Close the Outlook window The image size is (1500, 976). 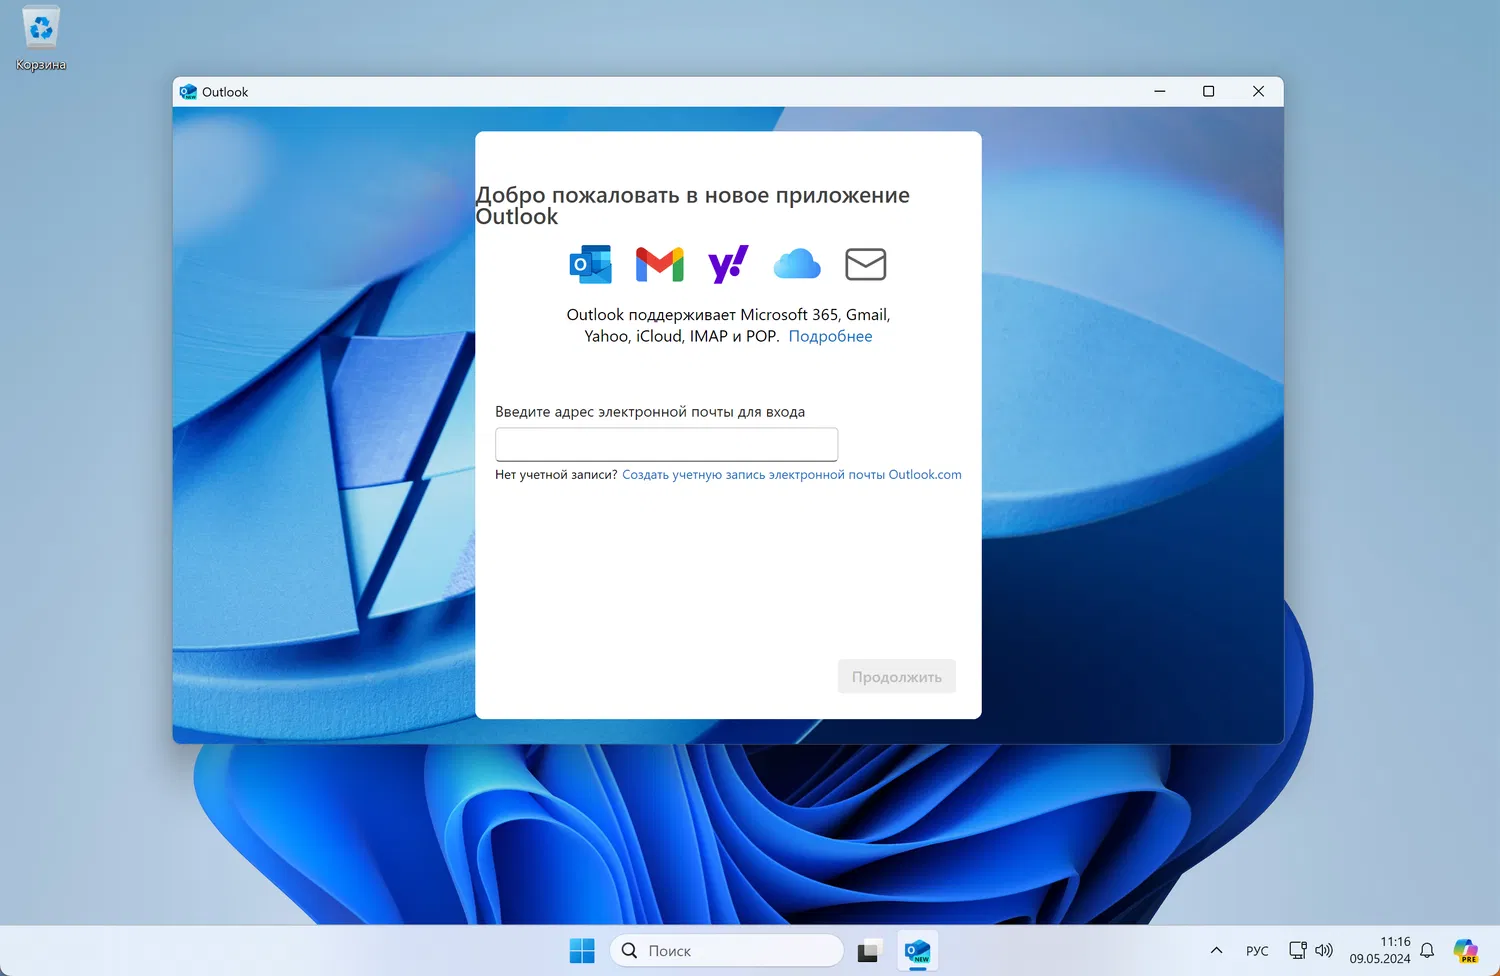1259,92
